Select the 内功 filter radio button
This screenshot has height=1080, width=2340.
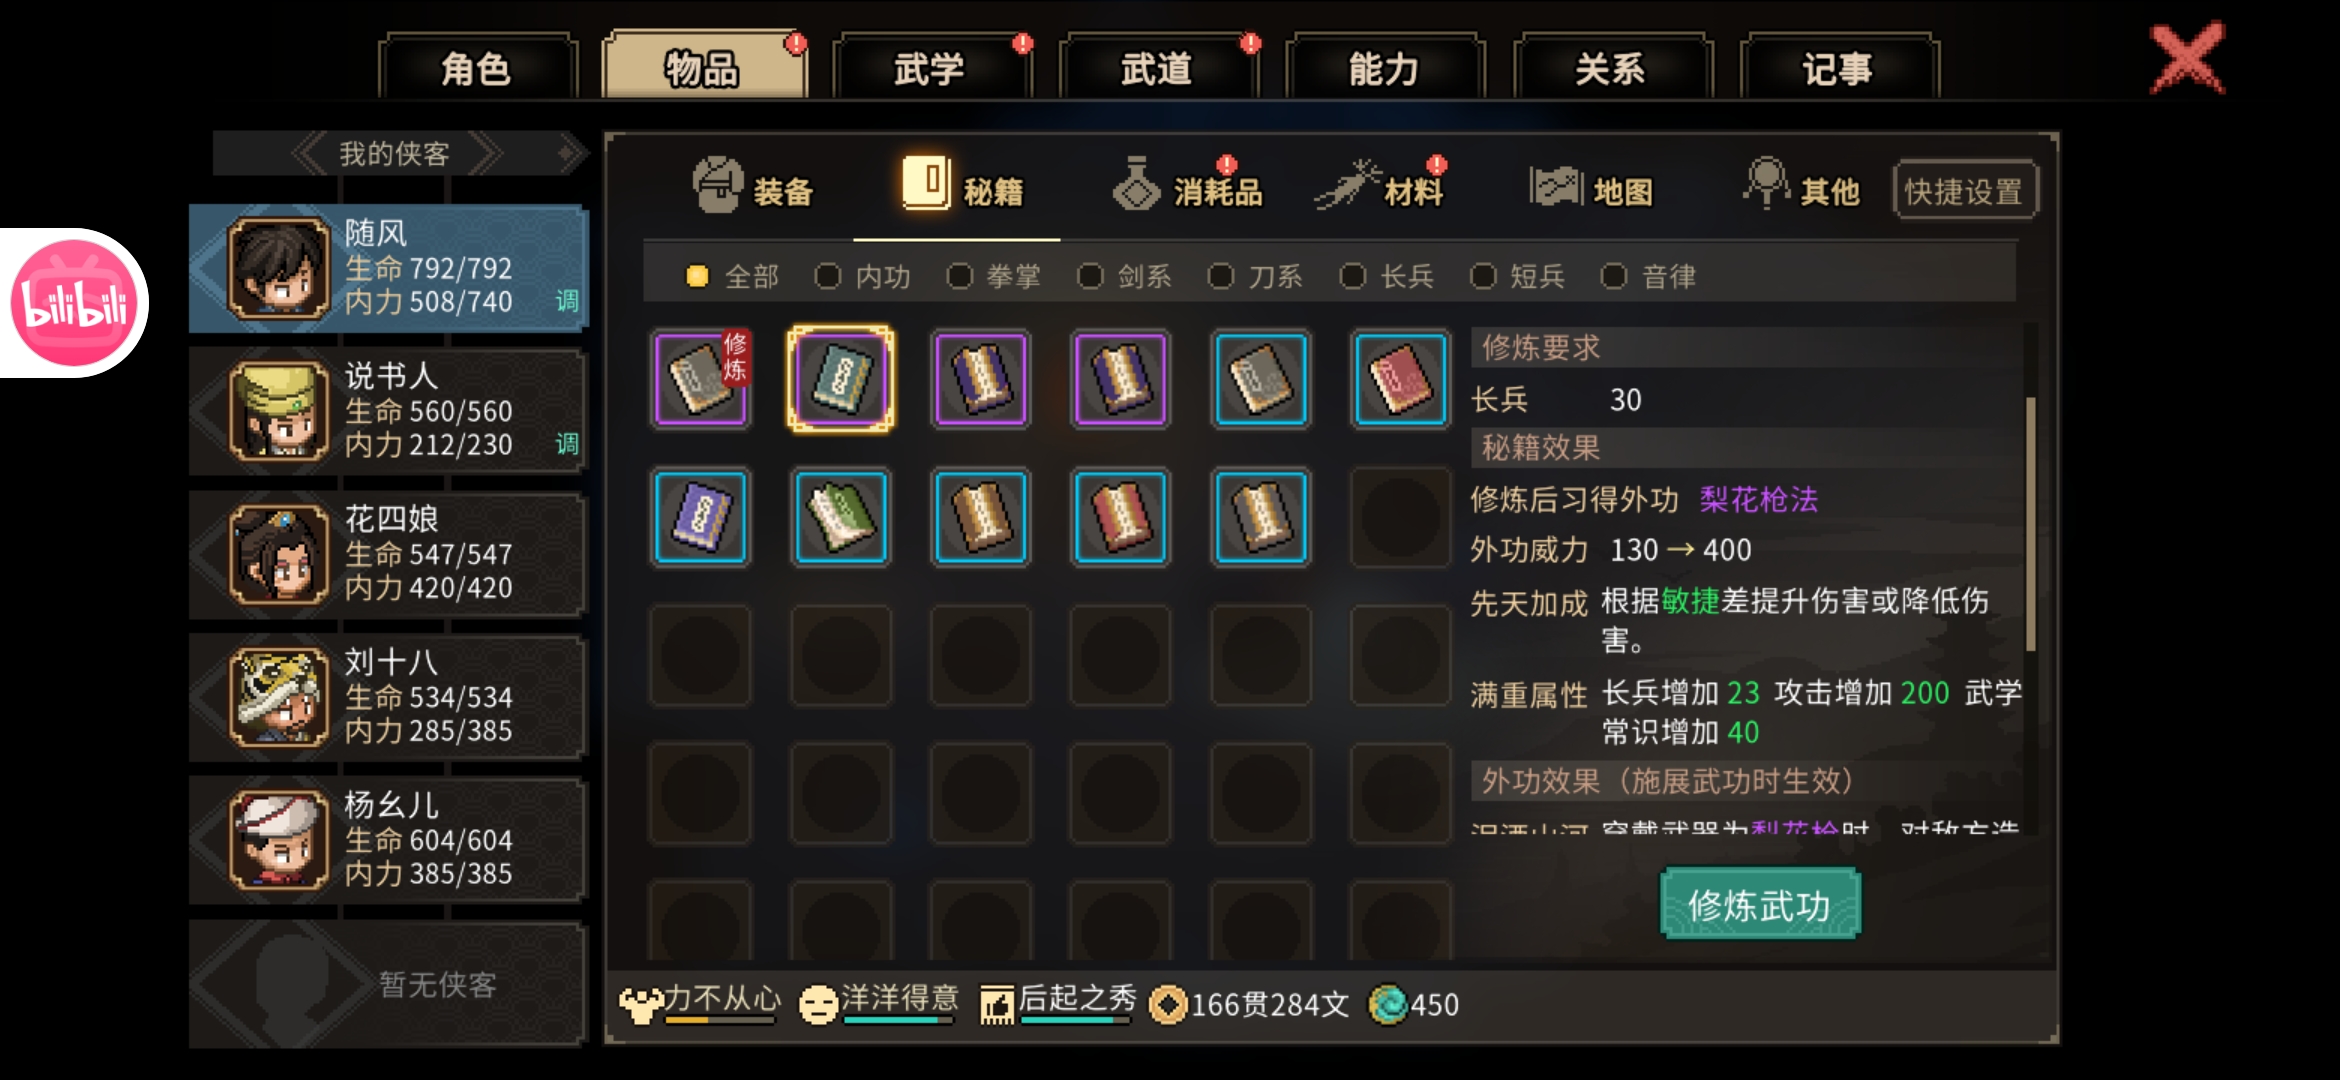pyautogui.click(x=828, y=276)
